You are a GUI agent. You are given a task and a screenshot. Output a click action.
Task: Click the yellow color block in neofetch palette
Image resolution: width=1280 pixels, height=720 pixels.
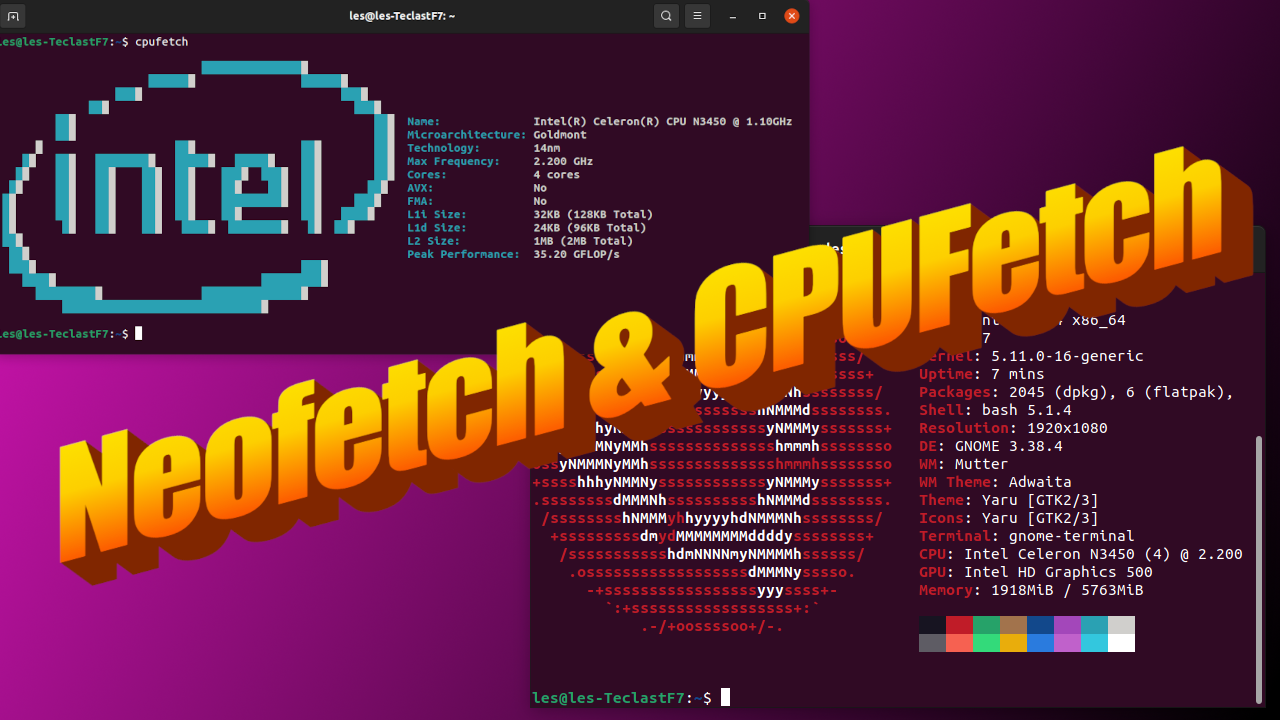pyautogui.click(x=1013, y=643)
